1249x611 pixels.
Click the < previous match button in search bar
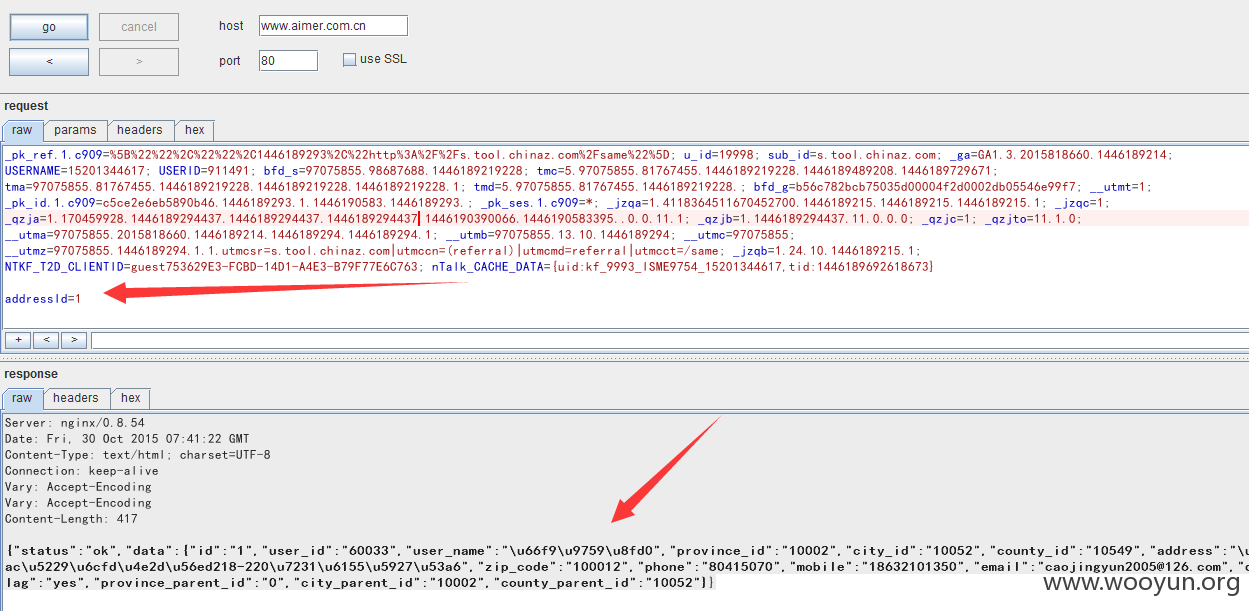[x=45, y=340]
